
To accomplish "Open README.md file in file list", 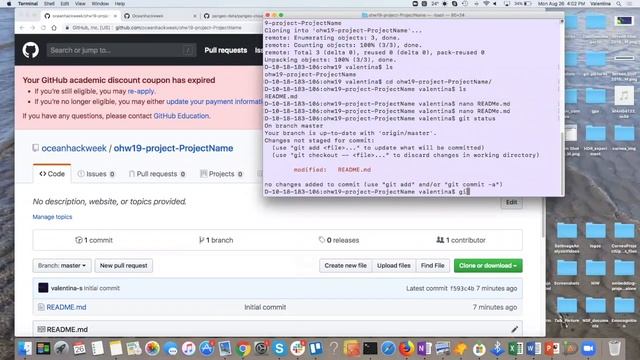I will 66,307.
